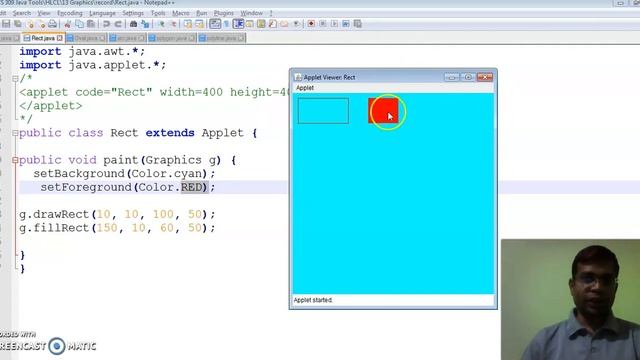Start macro recording with red record icon
Image resolution: width=640 pixels, height=360 pixels.
(x=311, y=24)
